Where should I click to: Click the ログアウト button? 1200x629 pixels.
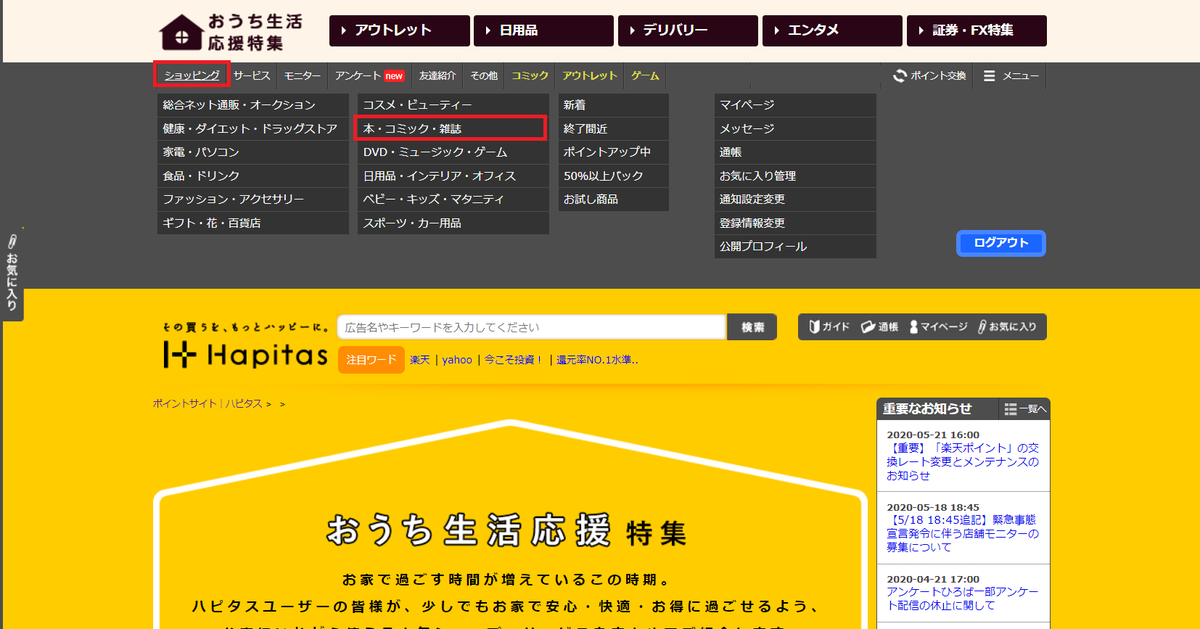coord(1001,243)
